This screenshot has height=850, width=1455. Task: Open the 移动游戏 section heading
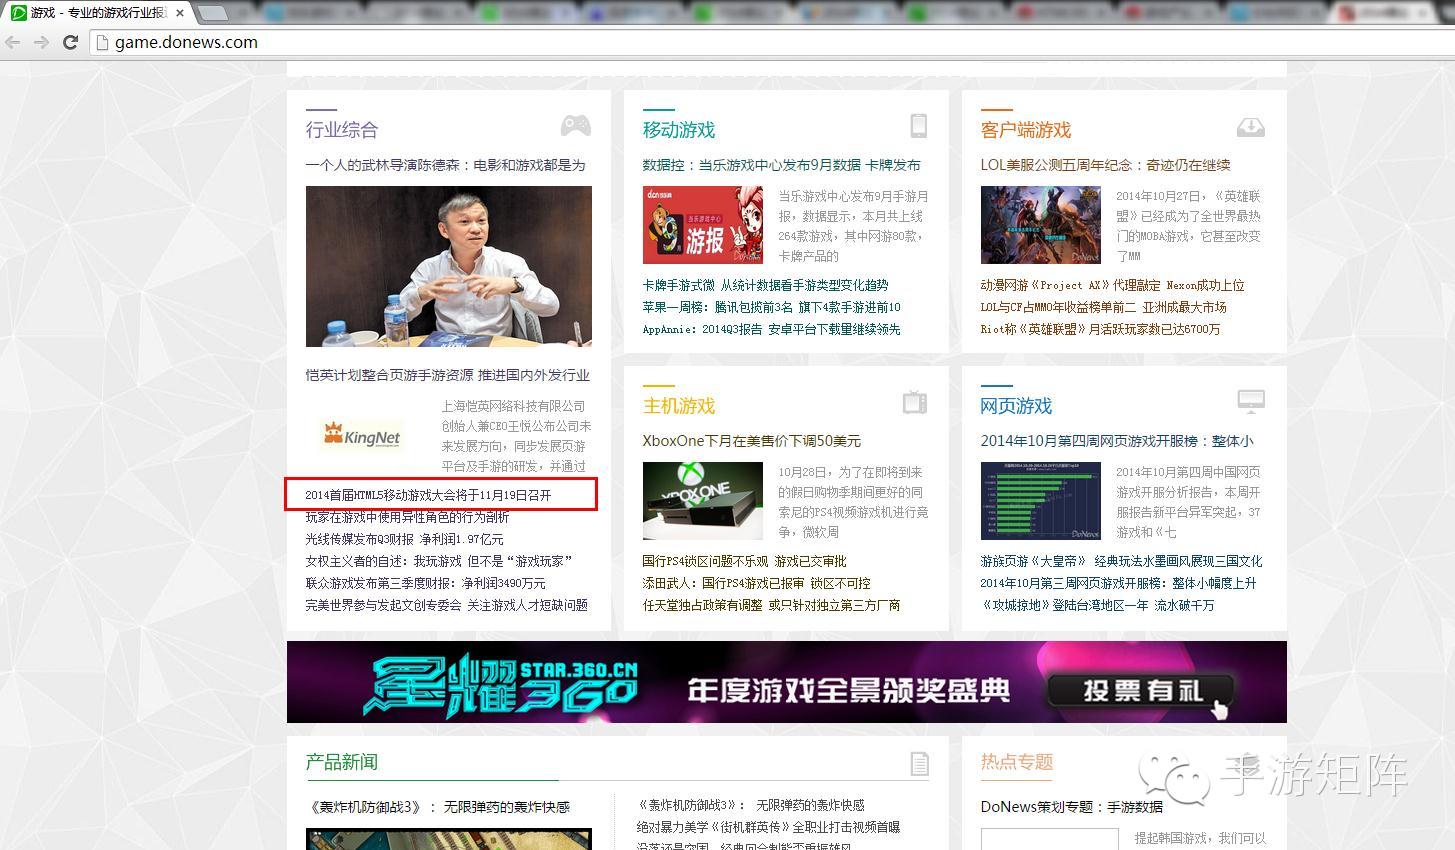679,130
